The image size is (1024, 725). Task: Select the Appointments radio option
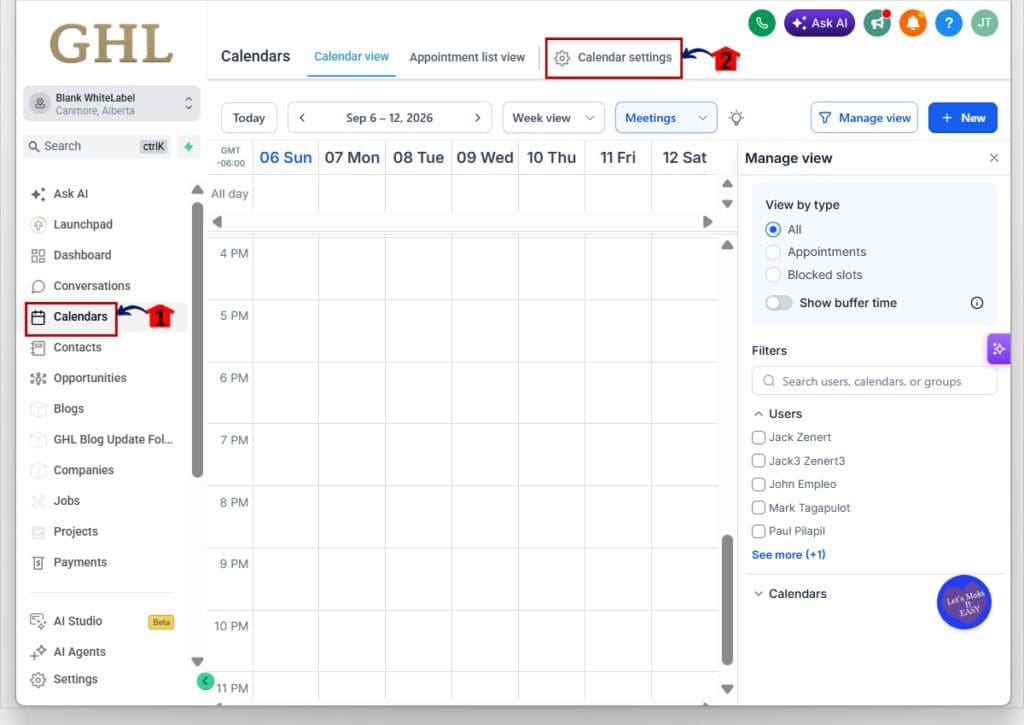coord(773,252)
